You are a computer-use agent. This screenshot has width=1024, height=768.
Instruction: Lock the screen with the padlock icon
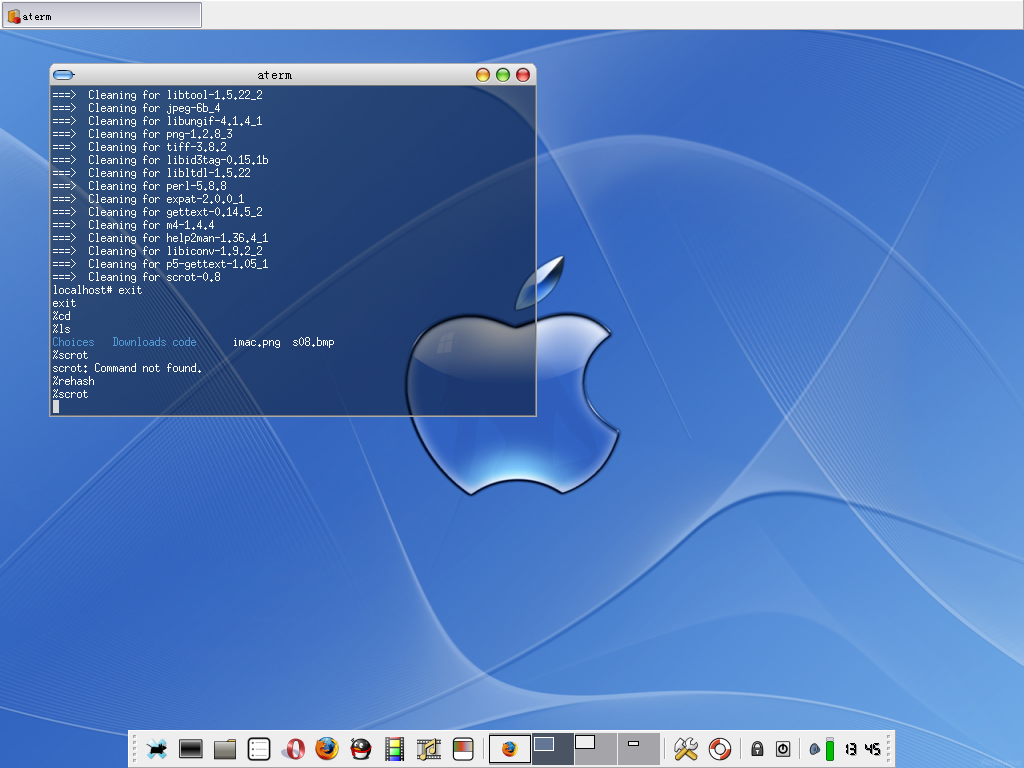point(758,748)
